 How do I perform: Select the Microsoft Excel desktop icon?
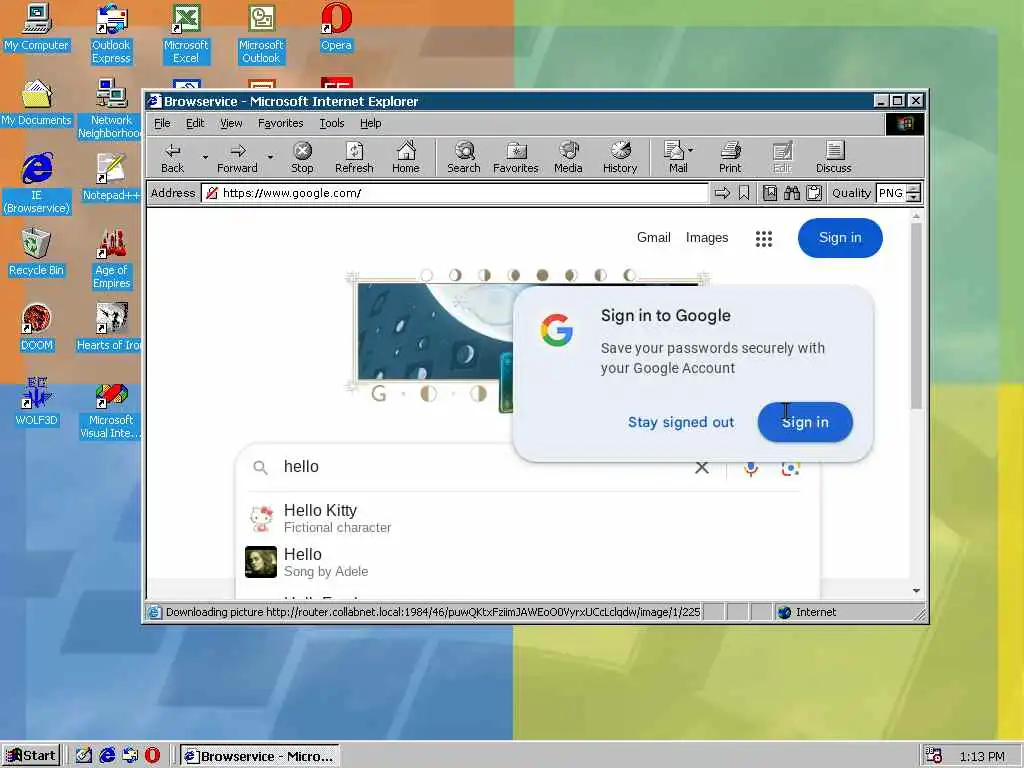click(186, 34)
